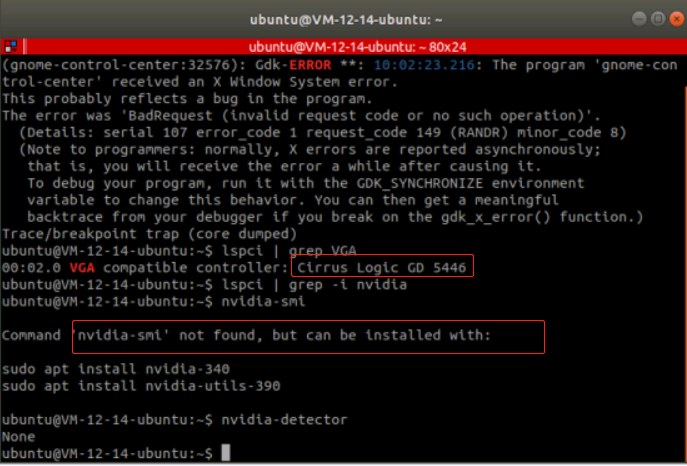Click the red 'Gdk-ERROR' text
Screen dimensions: 687x466
coord(294,65)
